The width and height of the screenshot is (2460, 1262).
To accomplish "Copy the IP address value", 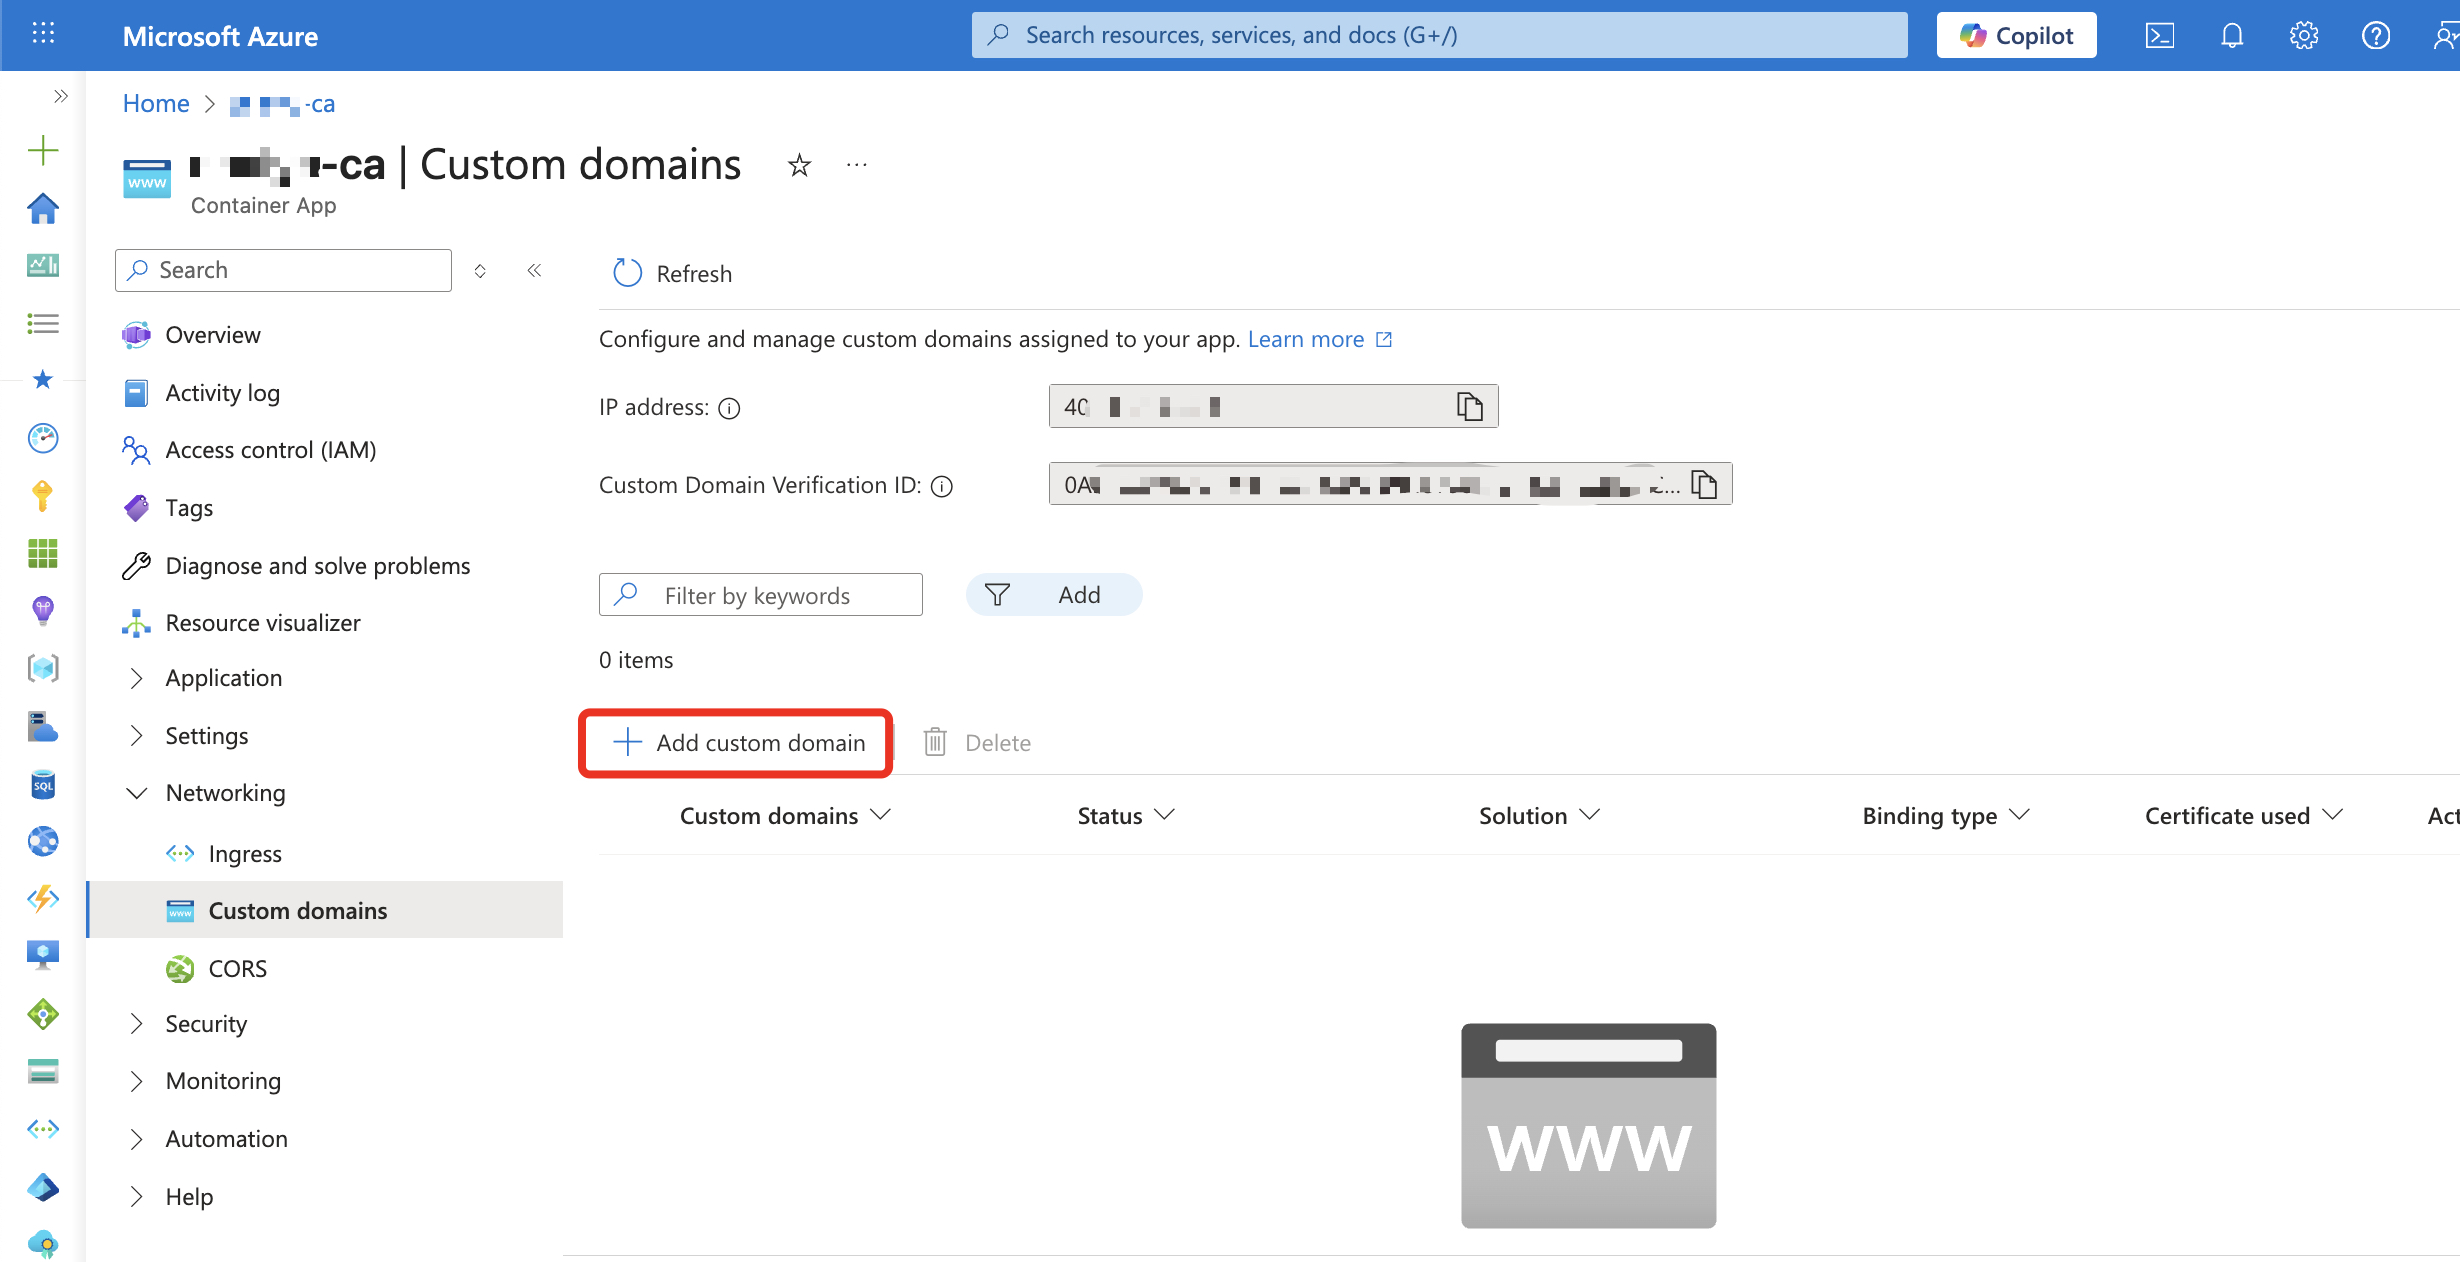I will [1469, 406].
